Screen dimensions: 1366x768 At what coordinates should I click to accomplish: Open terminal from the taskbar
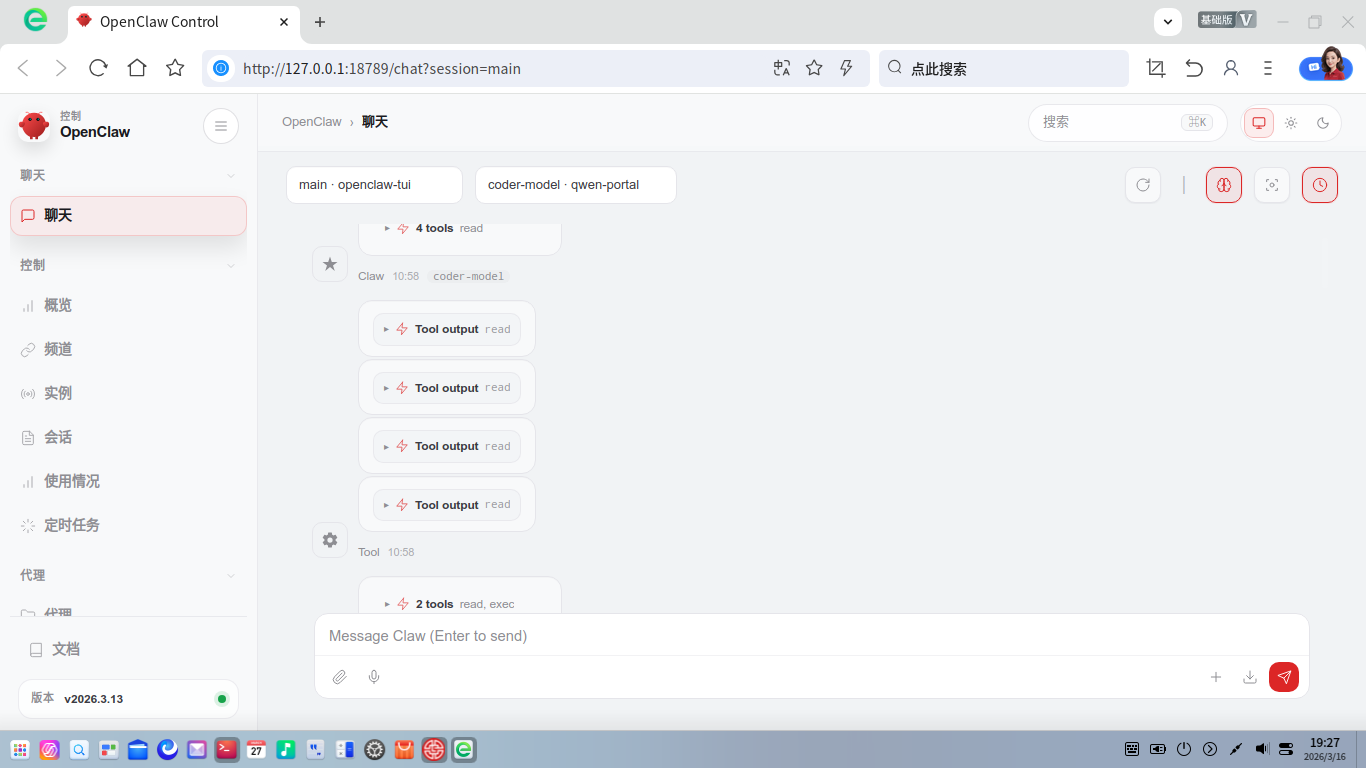(x=227, y=749)
